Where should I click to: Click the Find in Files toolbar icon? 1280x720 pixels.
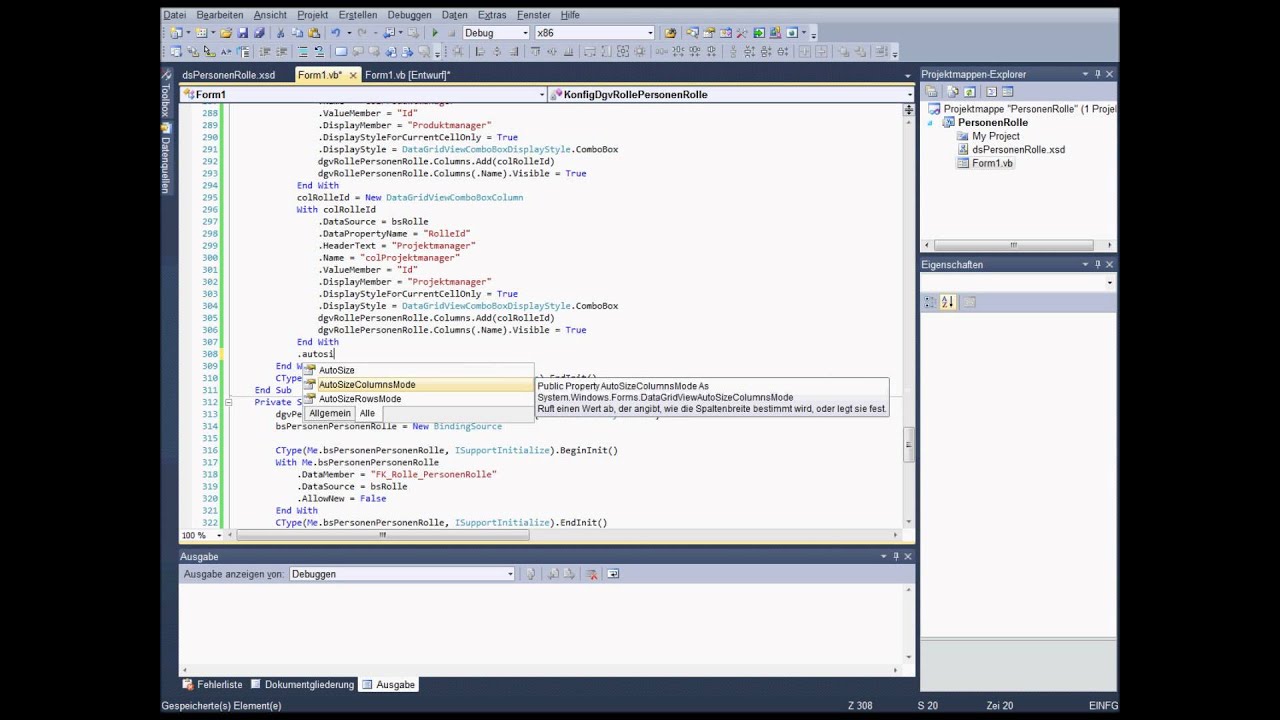670,33
